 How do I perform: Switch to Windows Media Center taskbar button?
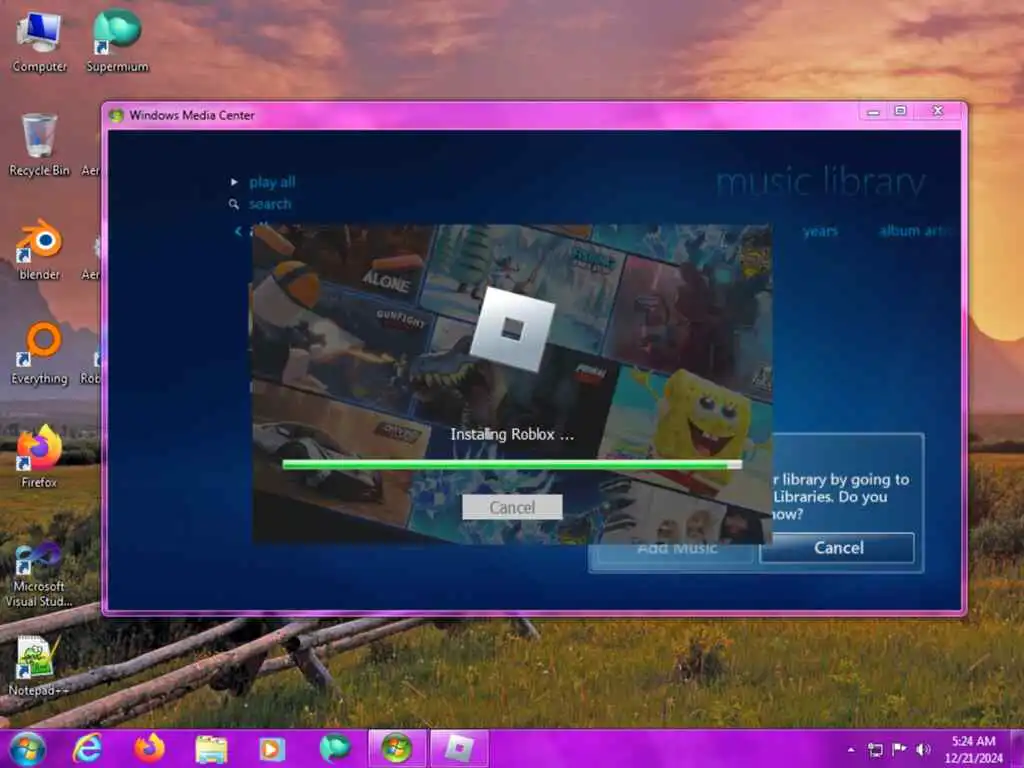click(396, 748)
